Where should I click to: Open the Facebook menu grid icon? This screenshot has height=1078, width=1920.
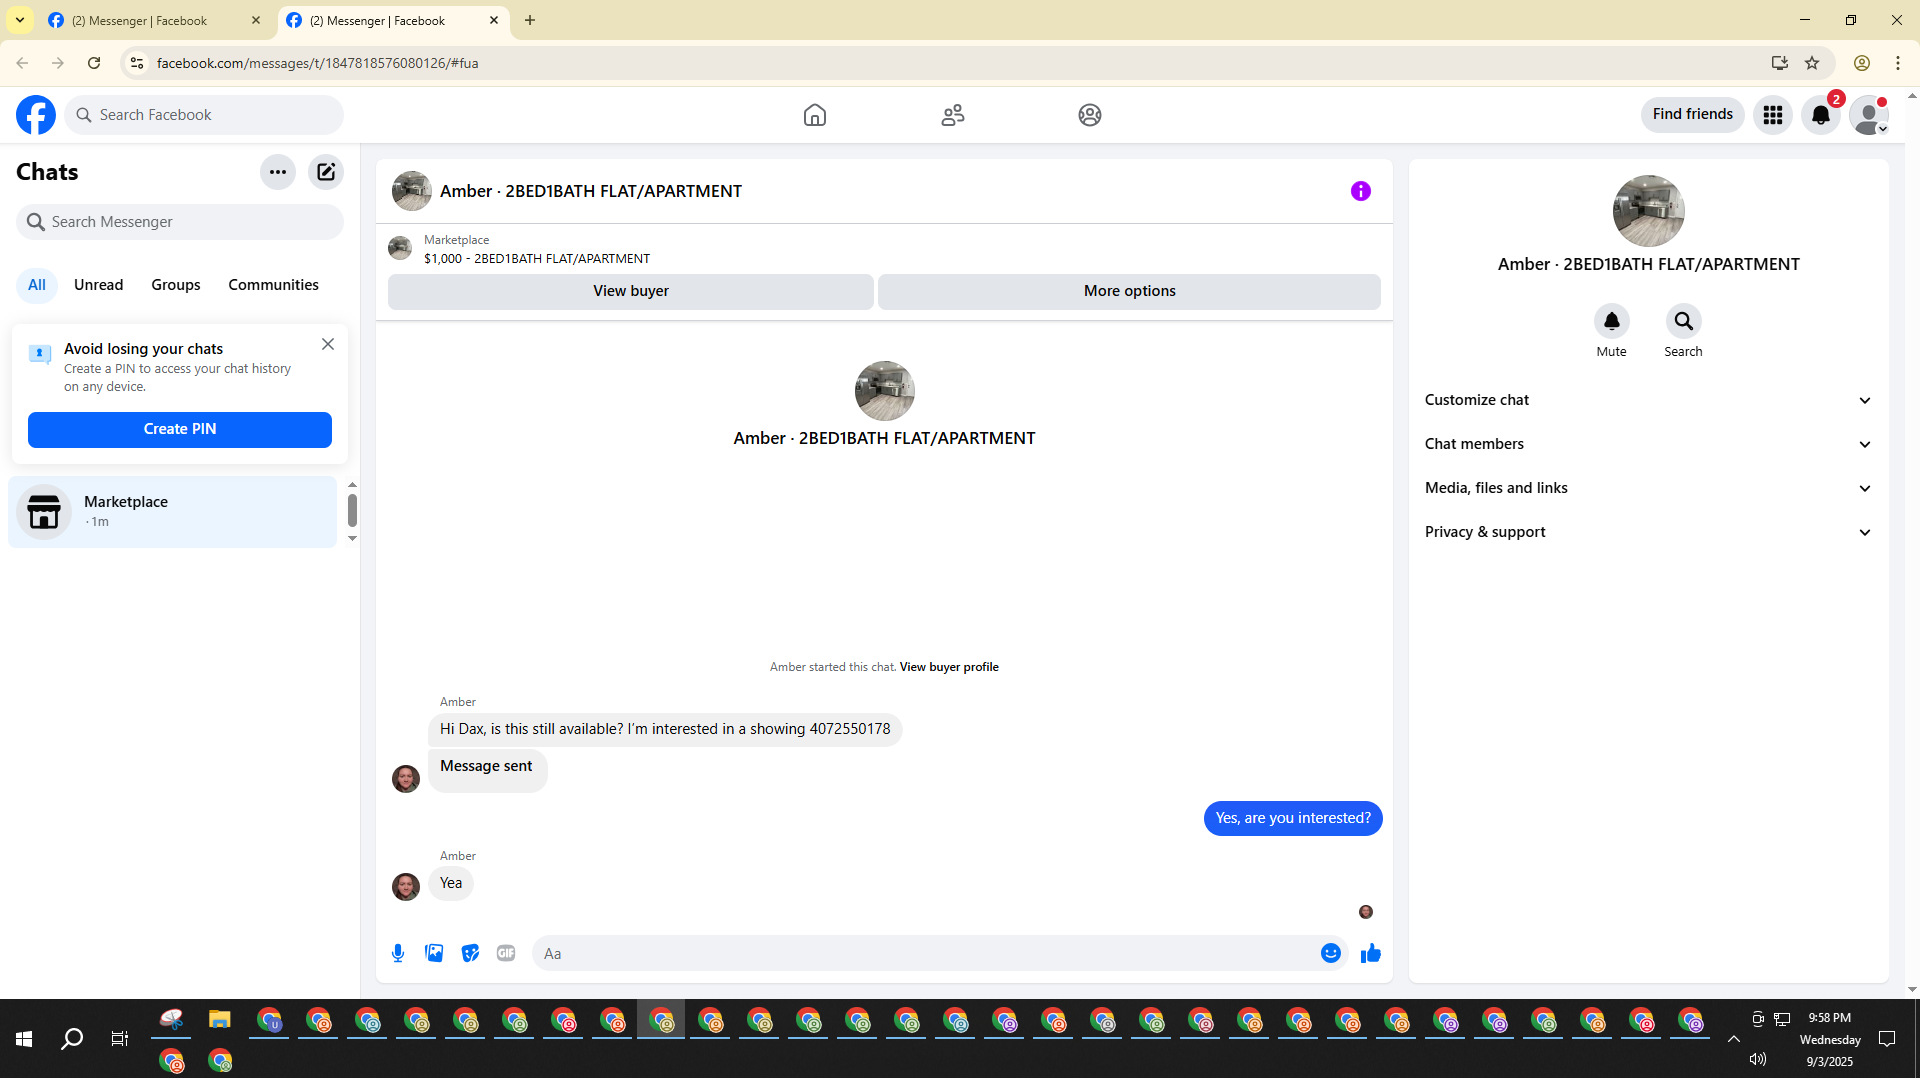tap(1773, 115)
